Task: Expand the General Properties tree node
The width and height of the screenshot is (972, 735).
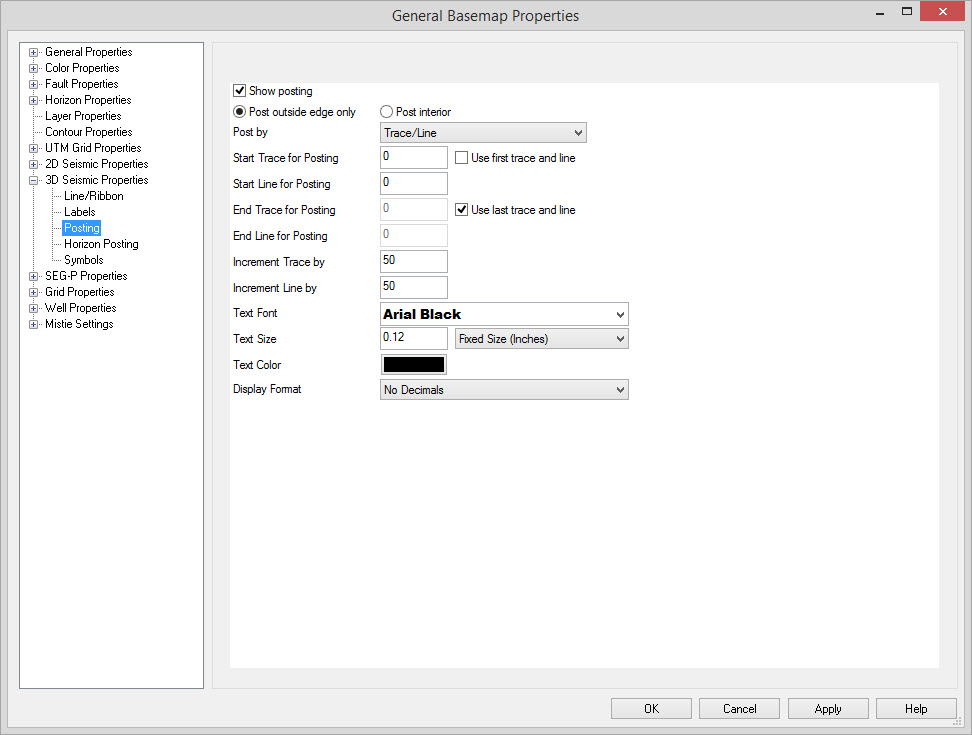Action: [34, 52]
